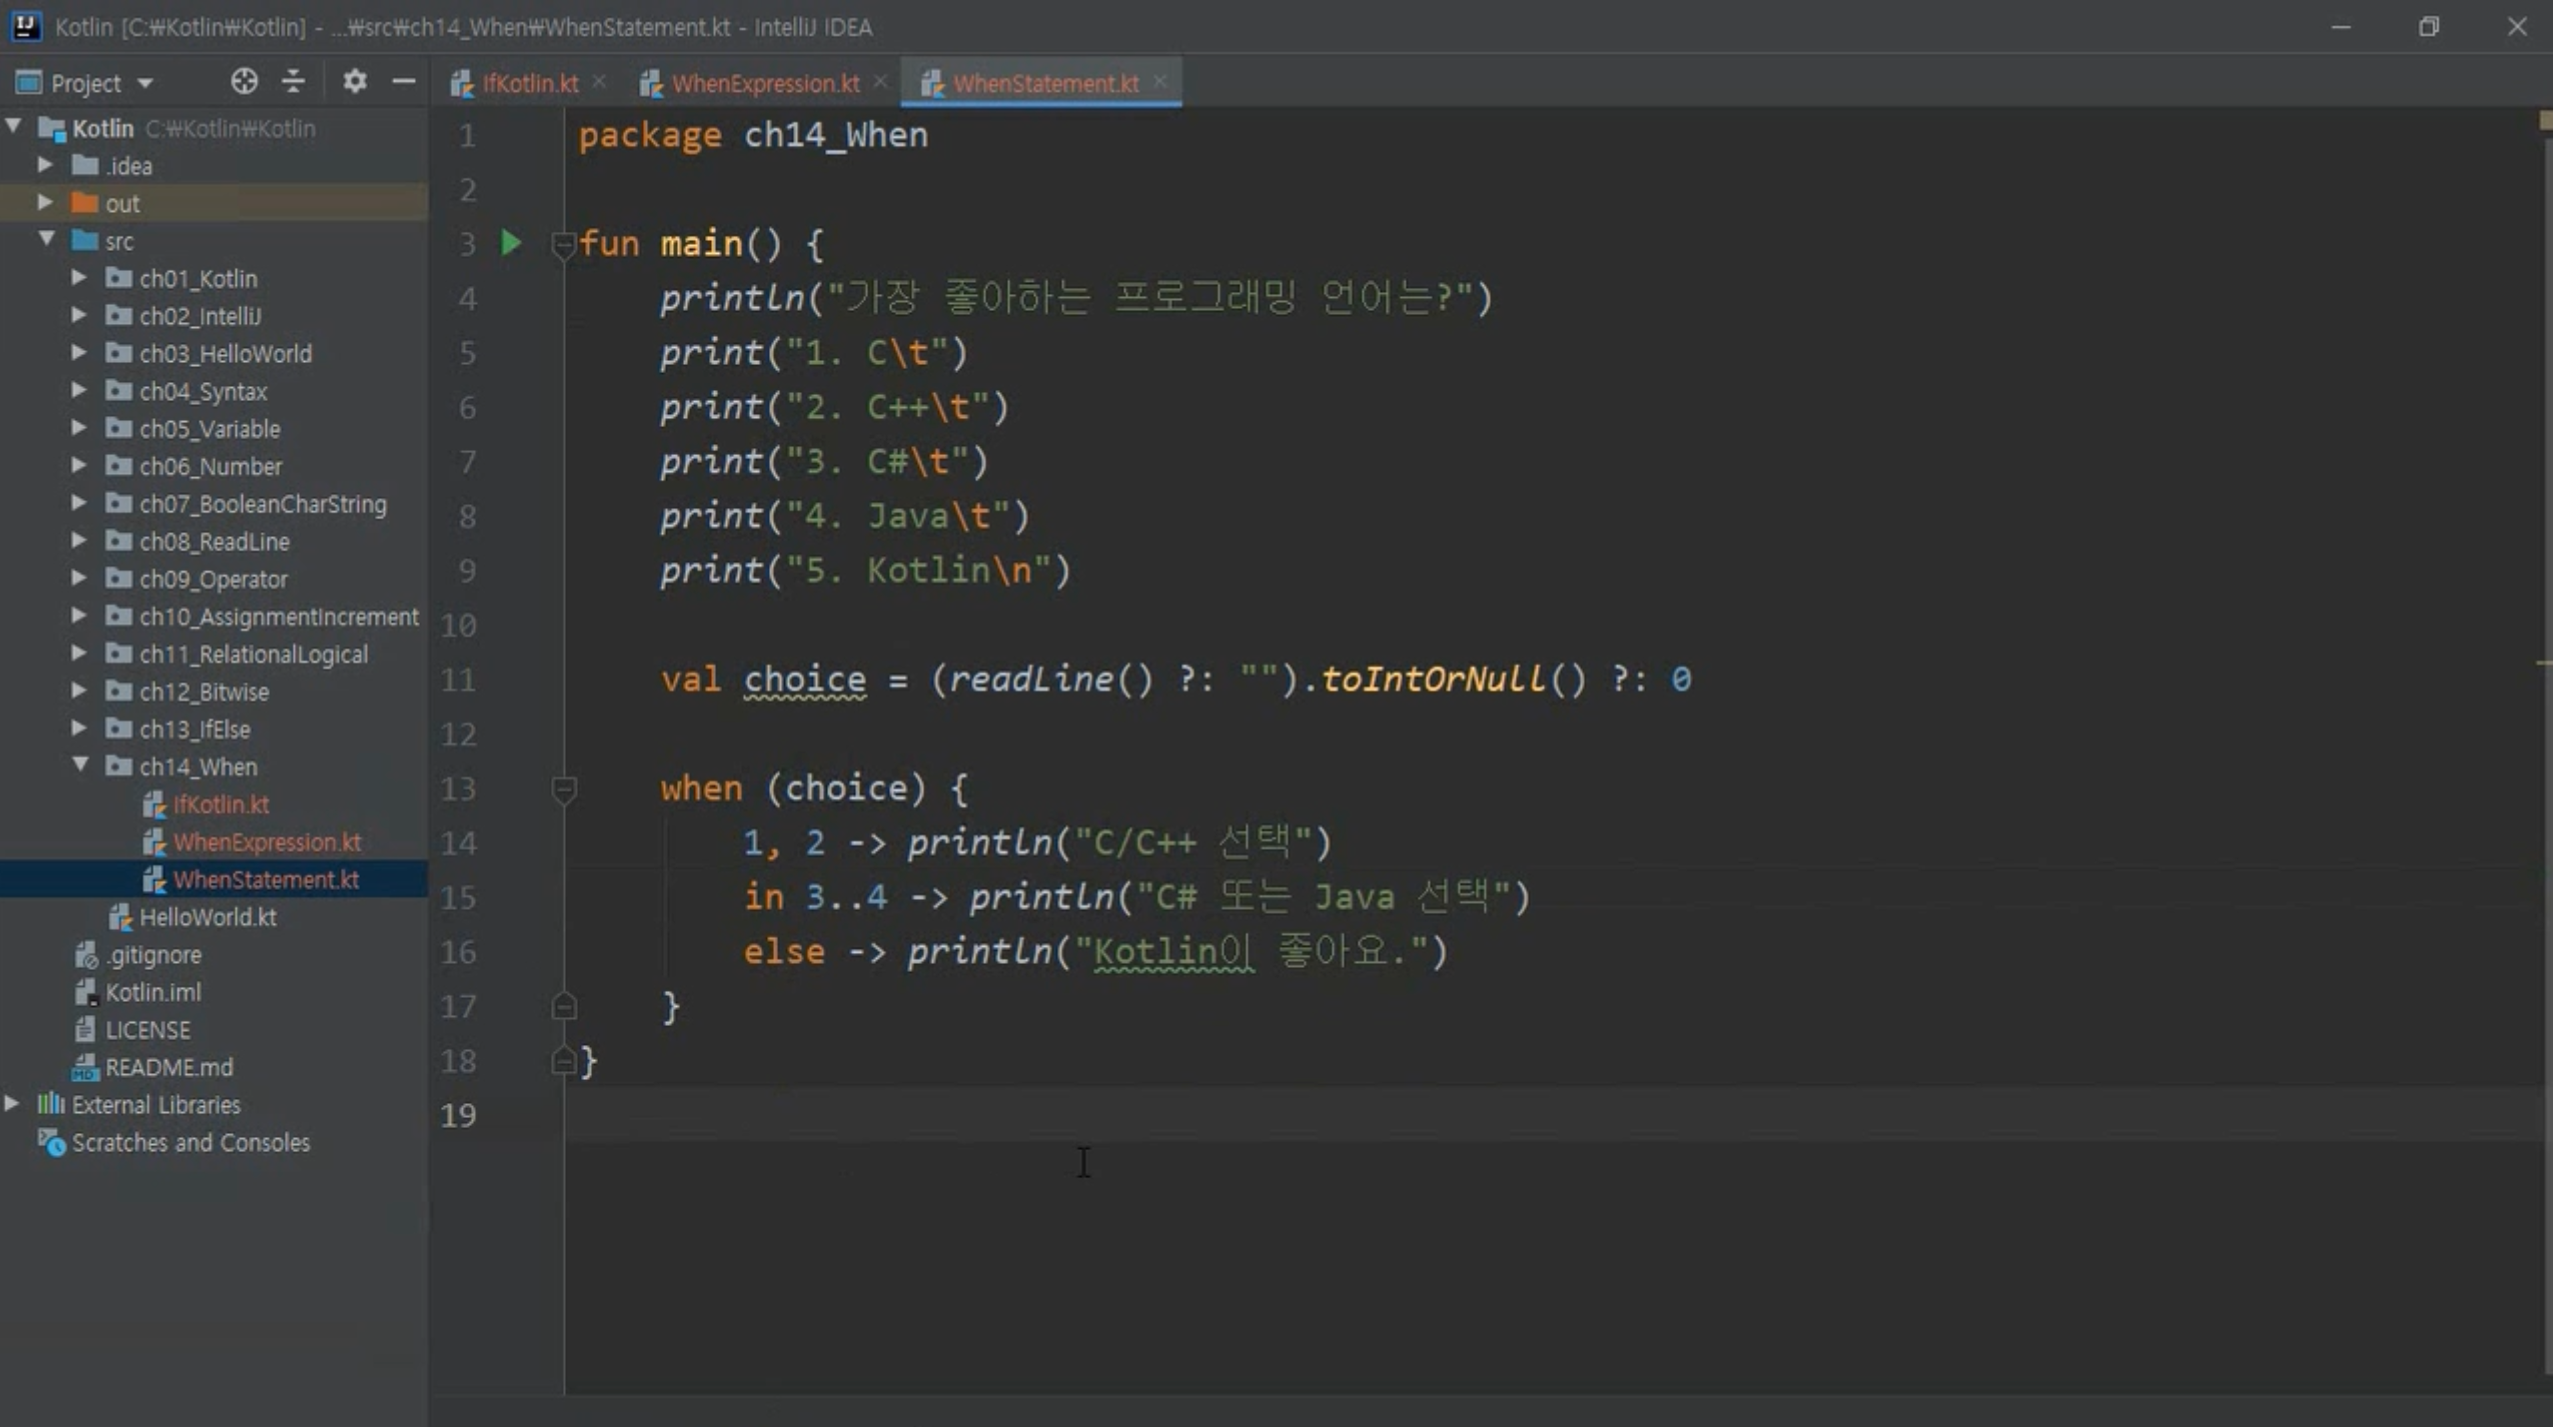Viewport: 2553px width, 1427px height.
Task: Expand the ch13_IfElse package
Action: (79, 728)
